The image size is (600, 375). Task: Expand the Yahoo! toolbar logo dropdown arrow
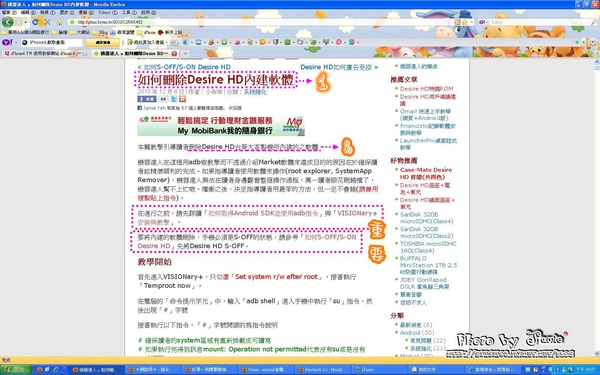click(16, 42)
